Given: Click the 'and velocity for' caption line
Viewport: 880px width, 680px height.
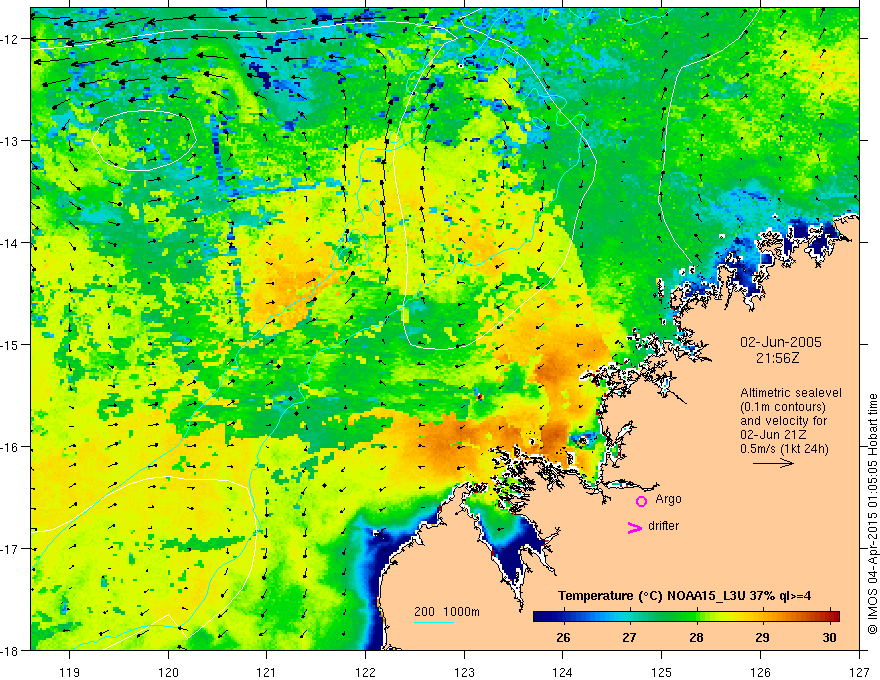Looking at the screenshot, I should pos(783,421).
